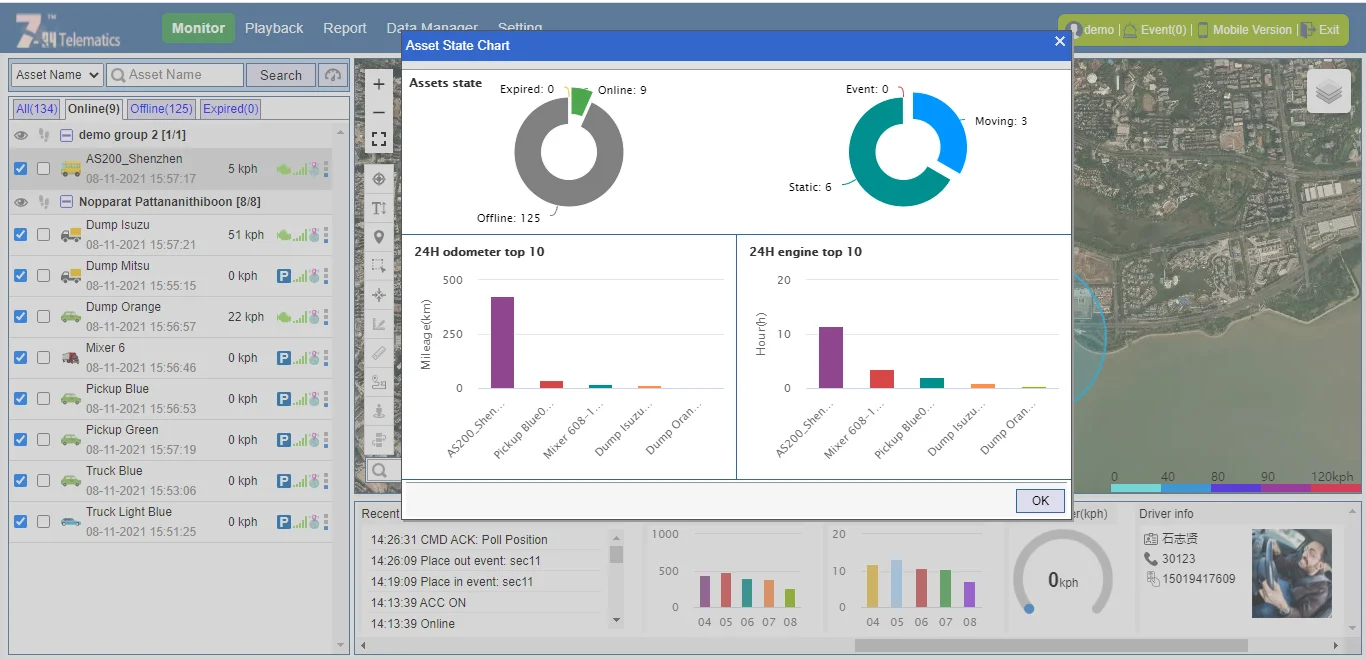Click the map layers icon
This screenshot has height=659, width=1366.
pos(1328,92)
